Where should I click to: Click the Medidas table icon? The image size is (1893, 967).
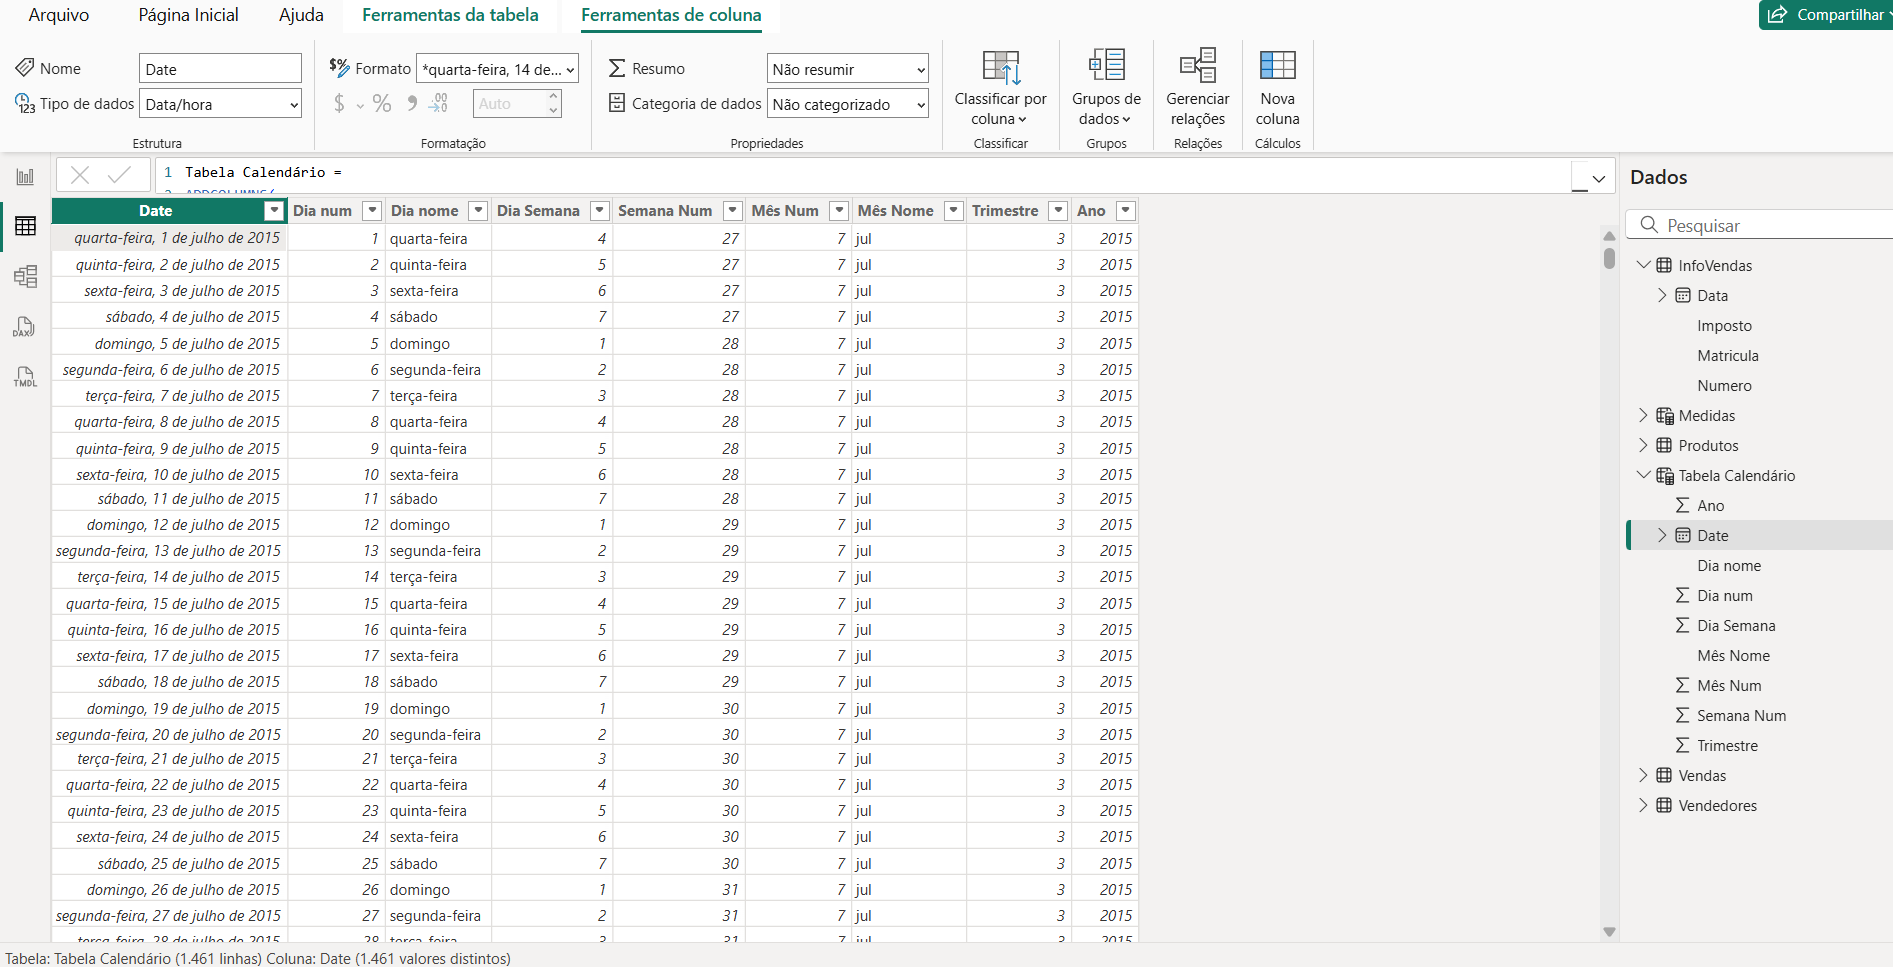(x=1665, y=416)
